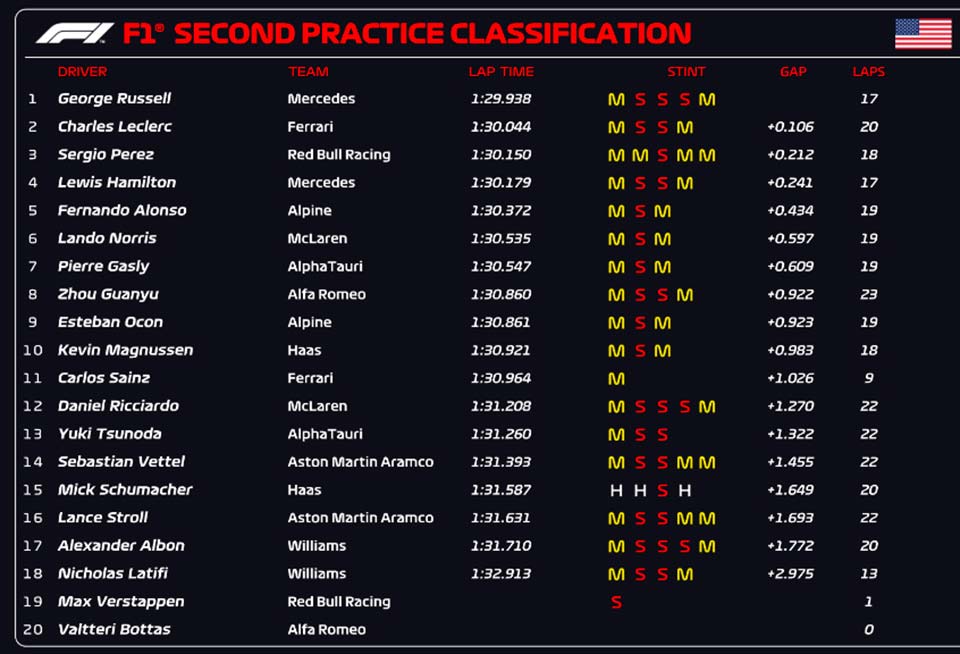960x654 pixels.
Task: Click Charles Leclerc's +0.106 gap value
Action: [790, 127]
